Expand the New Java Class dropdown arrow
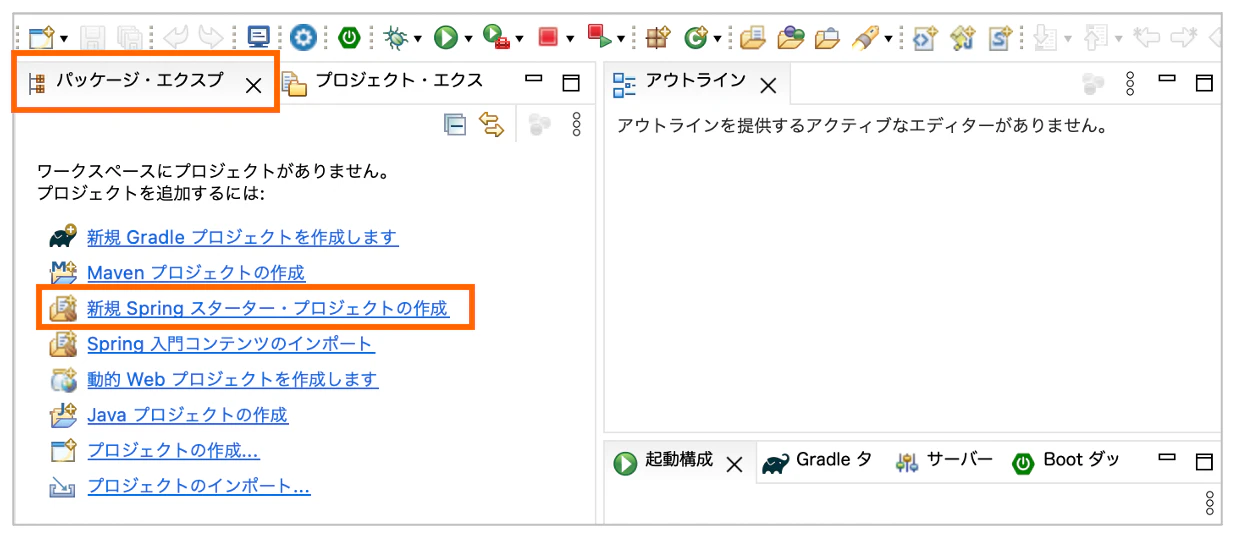Screen dimensions: 1234x534 717,39
